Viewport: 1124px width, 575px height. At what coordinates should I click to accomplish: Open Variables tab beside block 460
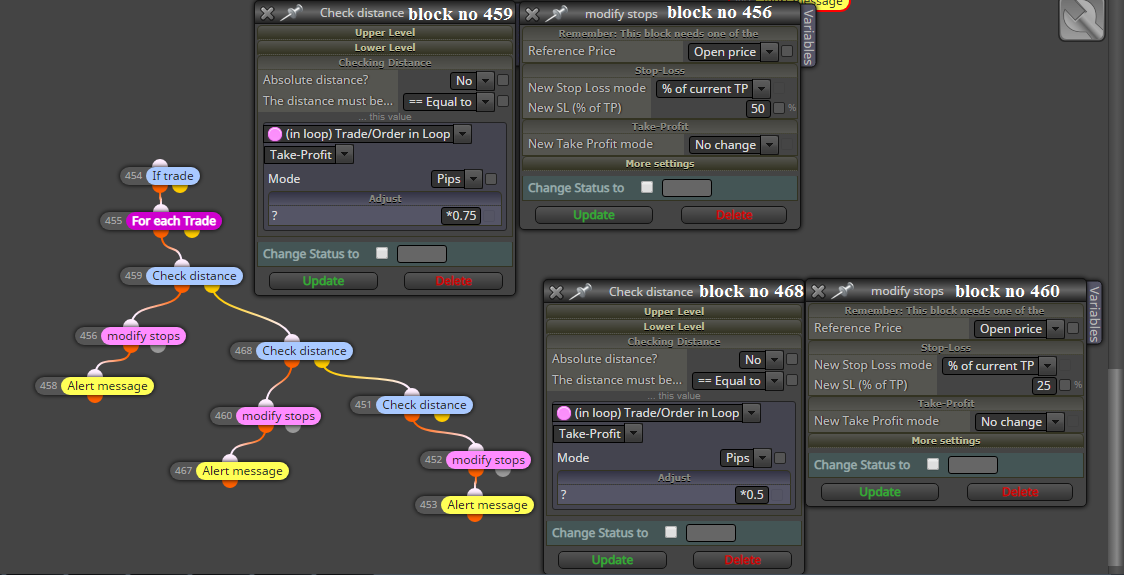tap(1093, 313)
